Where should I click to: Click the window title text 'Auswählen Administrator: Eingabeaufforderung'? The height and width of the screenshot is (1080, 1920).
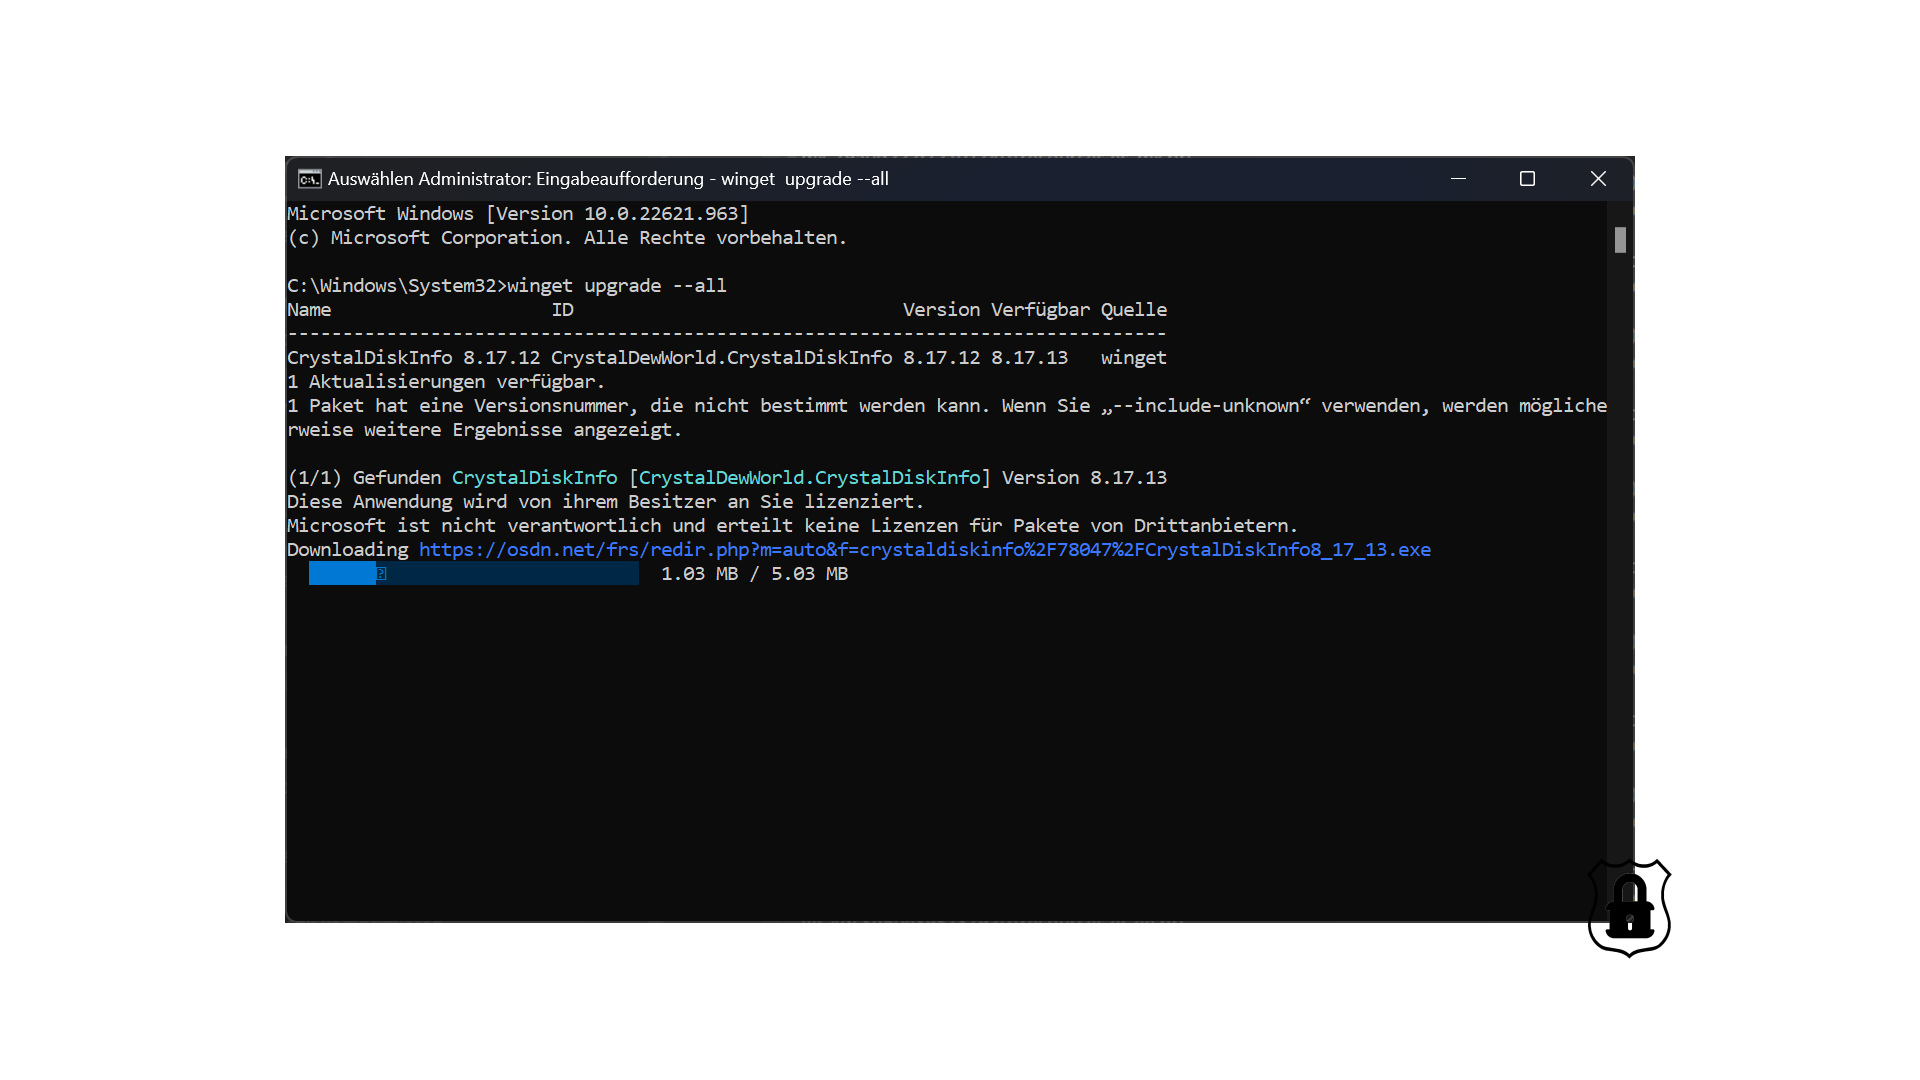tap(515, 179)
